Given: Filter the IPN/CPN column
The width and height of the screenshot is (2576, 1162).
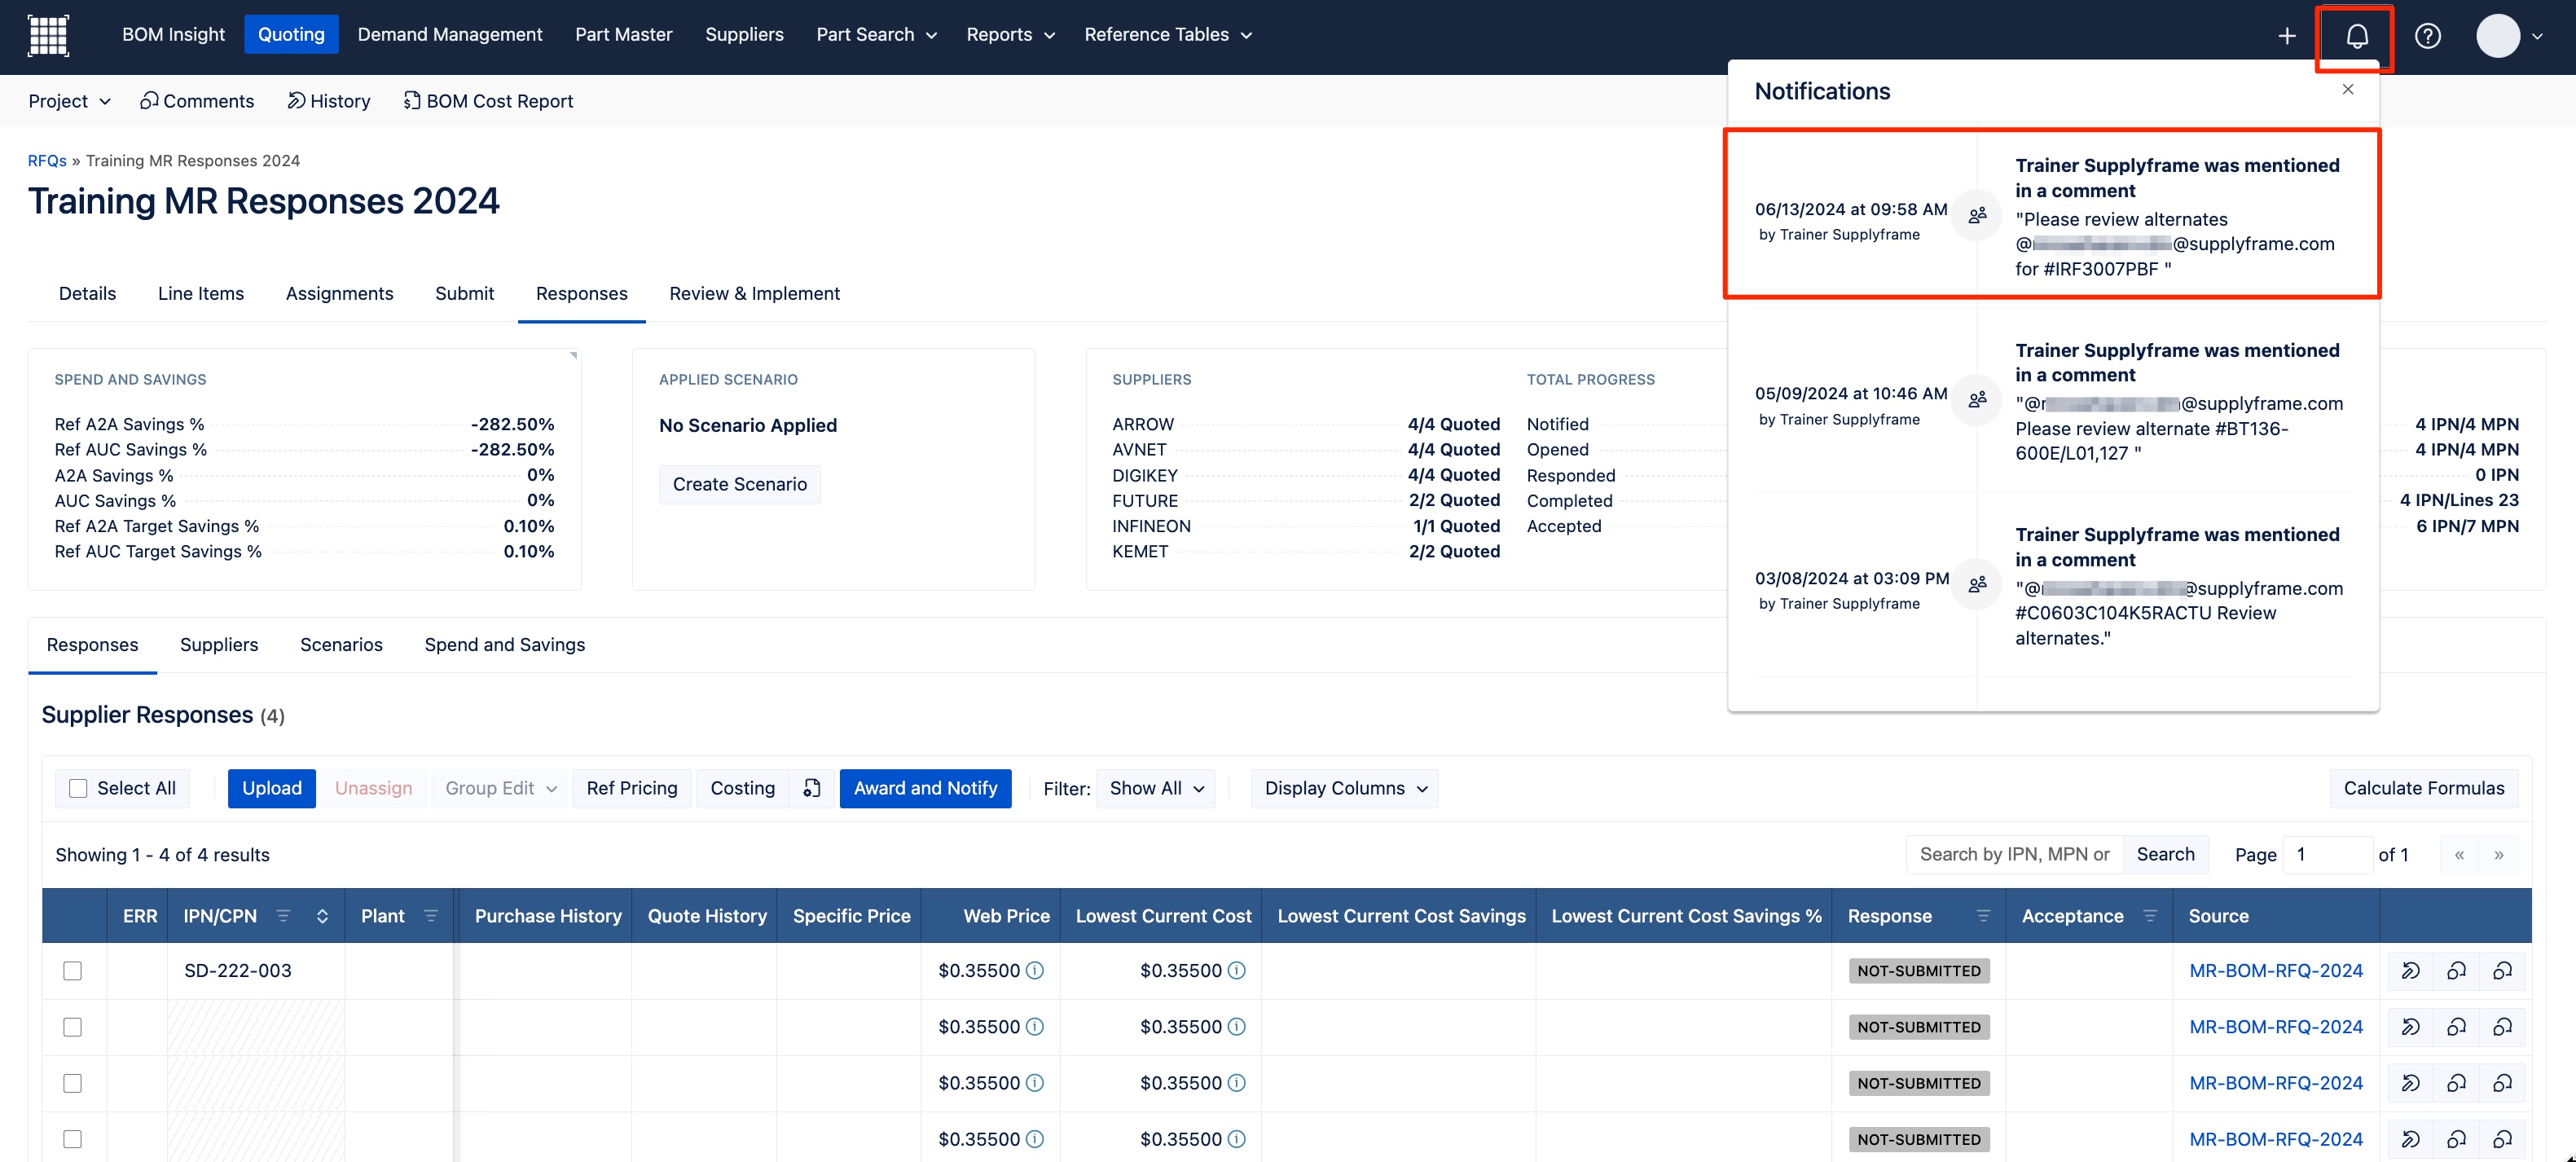Looking at the screenshot, I should point(283,916).
